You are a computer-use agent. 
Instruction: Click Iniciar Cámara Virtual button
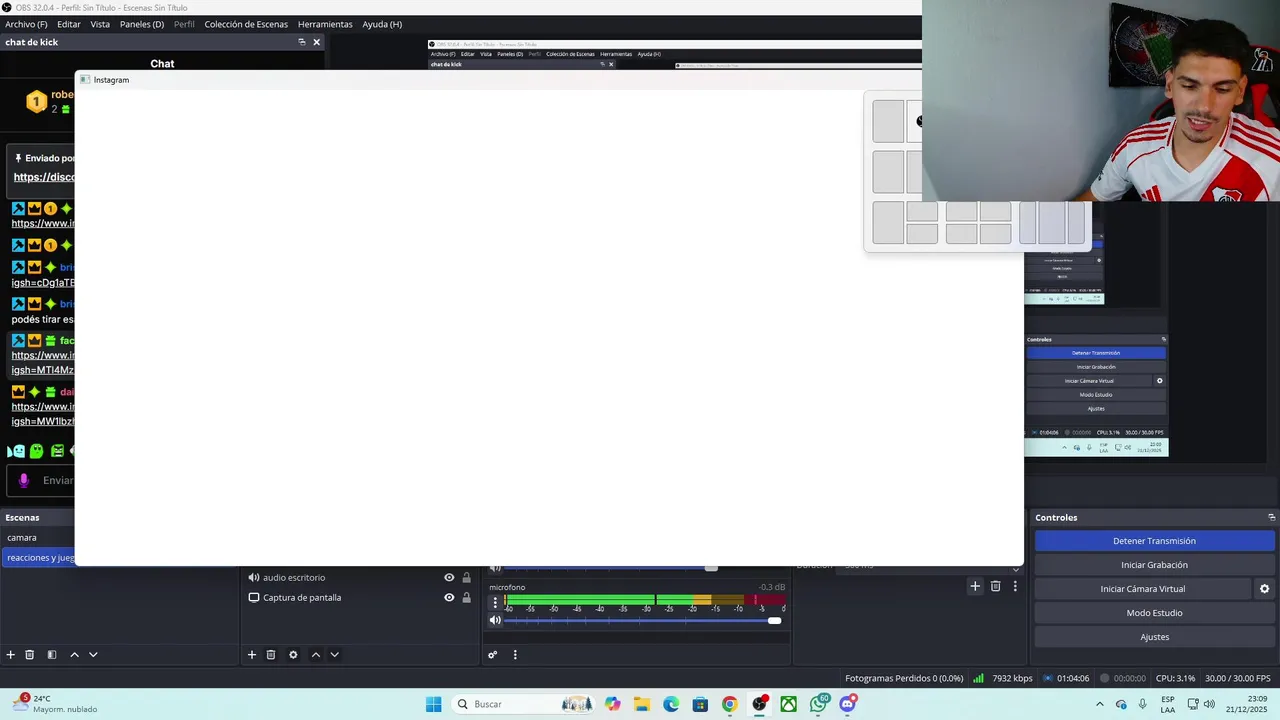tap(1142, 589)
